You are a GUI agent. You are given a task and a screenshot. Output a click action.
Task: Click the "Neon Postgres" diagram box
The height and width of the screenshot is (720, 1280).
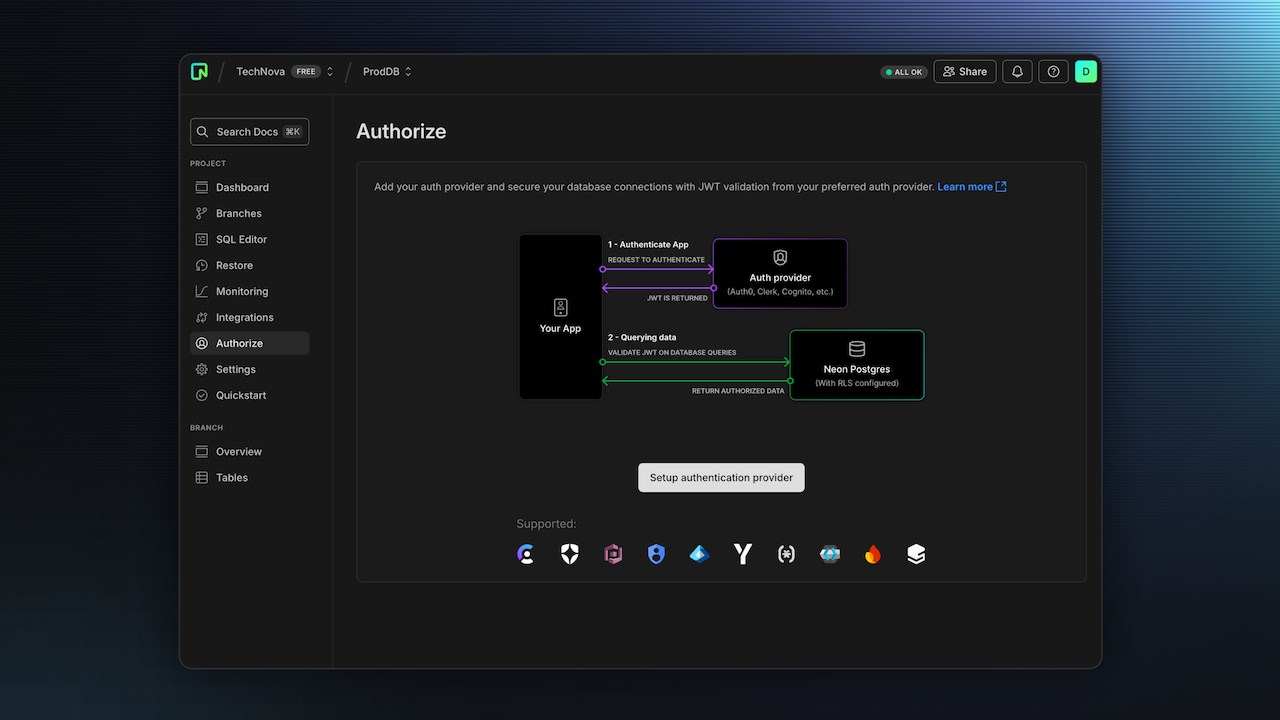click(857, 365)
